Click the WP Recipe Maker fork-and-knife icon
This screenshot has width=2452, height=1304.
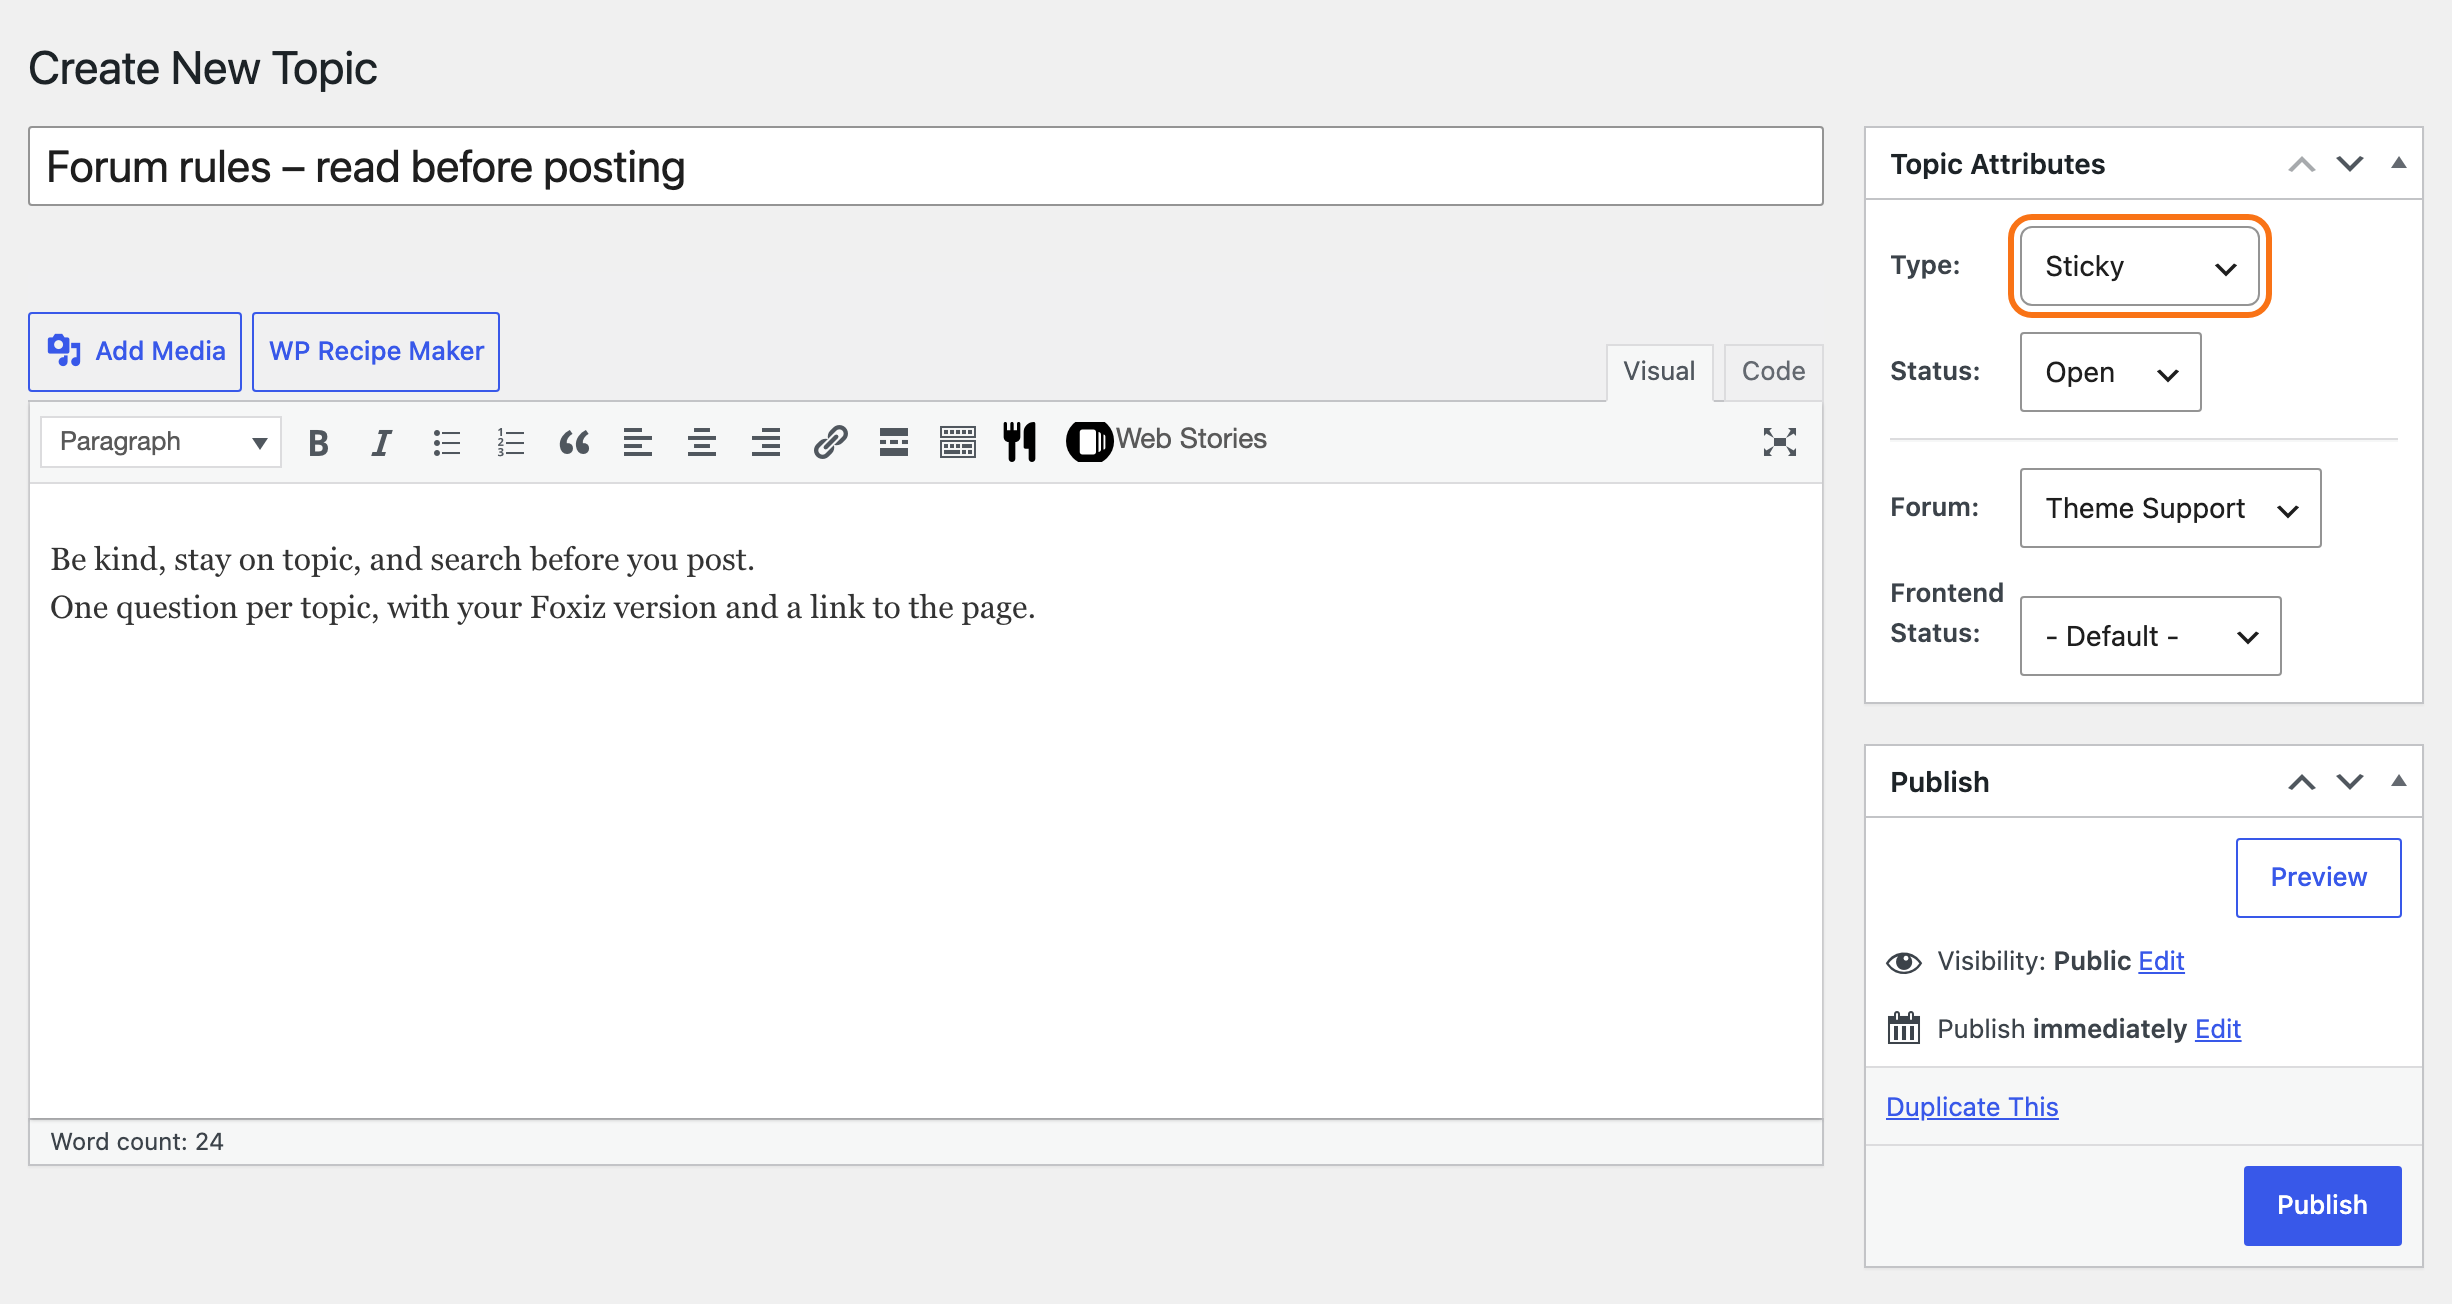(x=1020, y=442)
